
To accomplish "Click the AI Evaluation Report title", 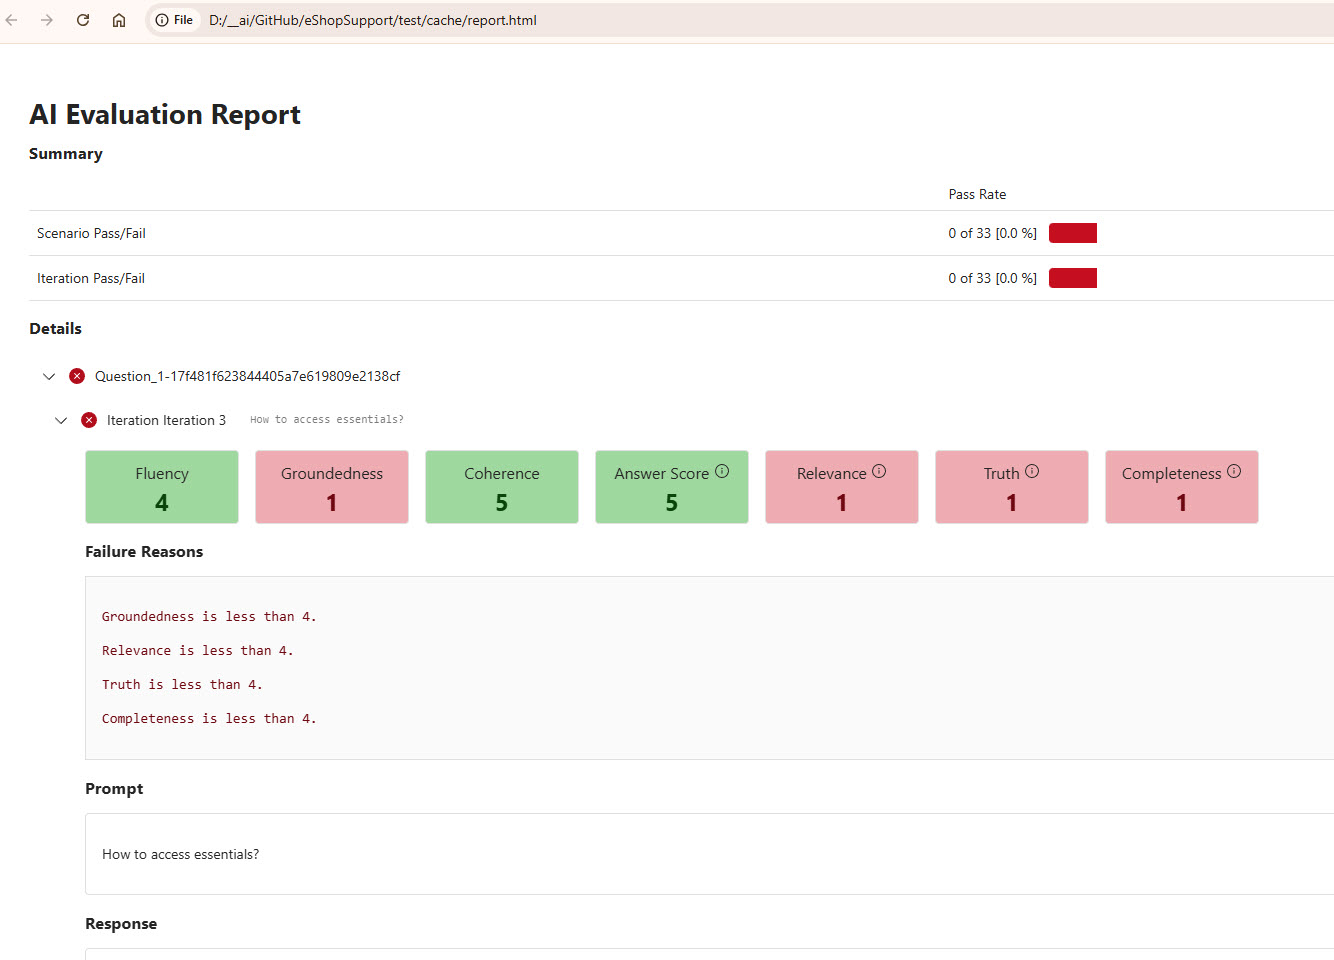I will pos(165,115).
